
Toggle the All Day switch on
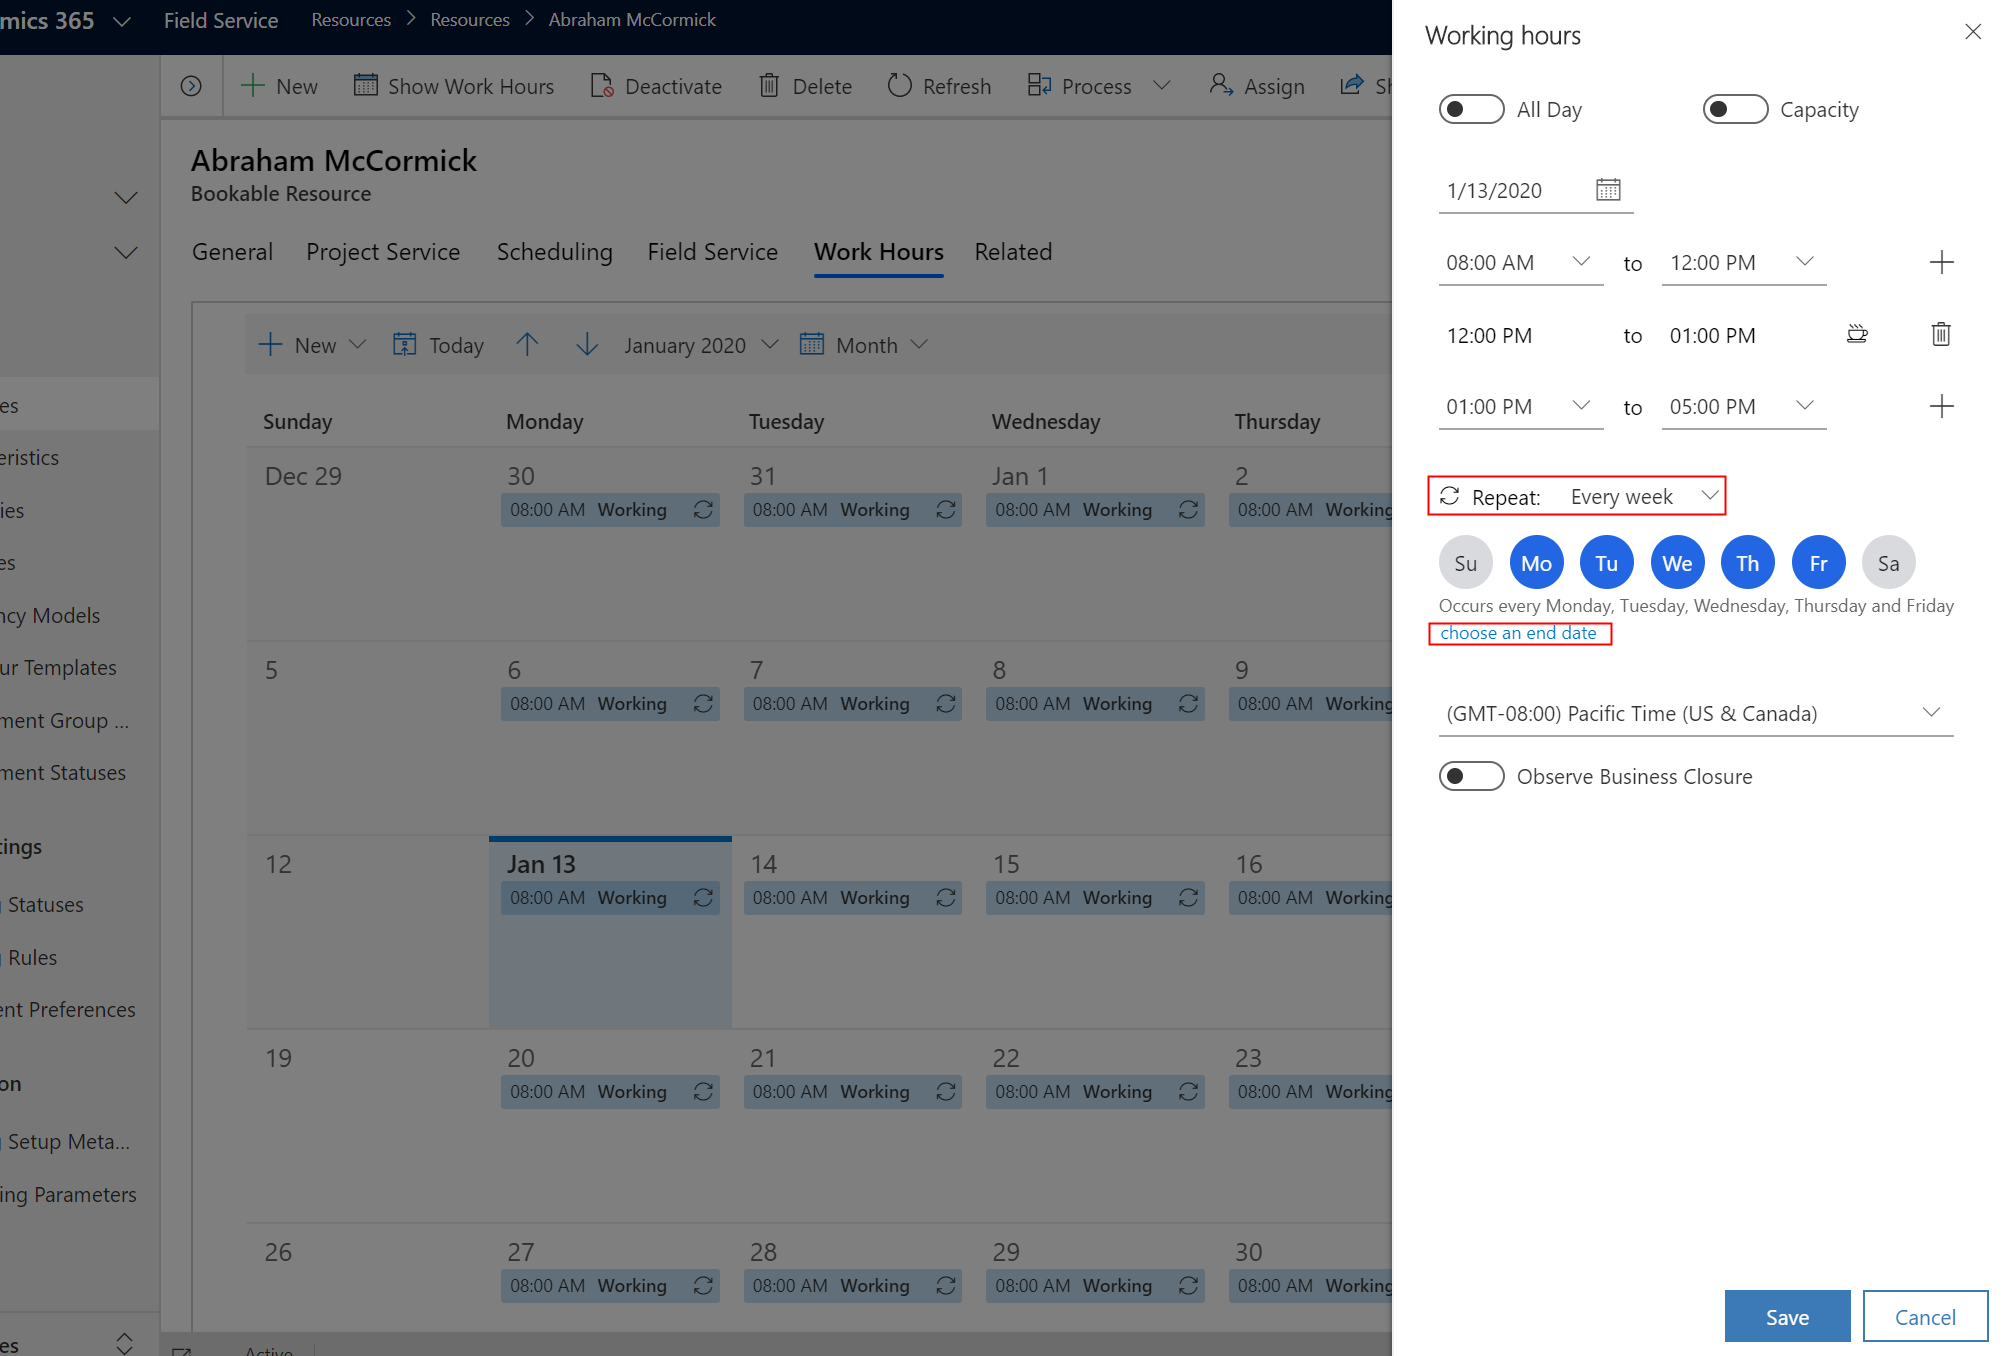point(1469,109)
